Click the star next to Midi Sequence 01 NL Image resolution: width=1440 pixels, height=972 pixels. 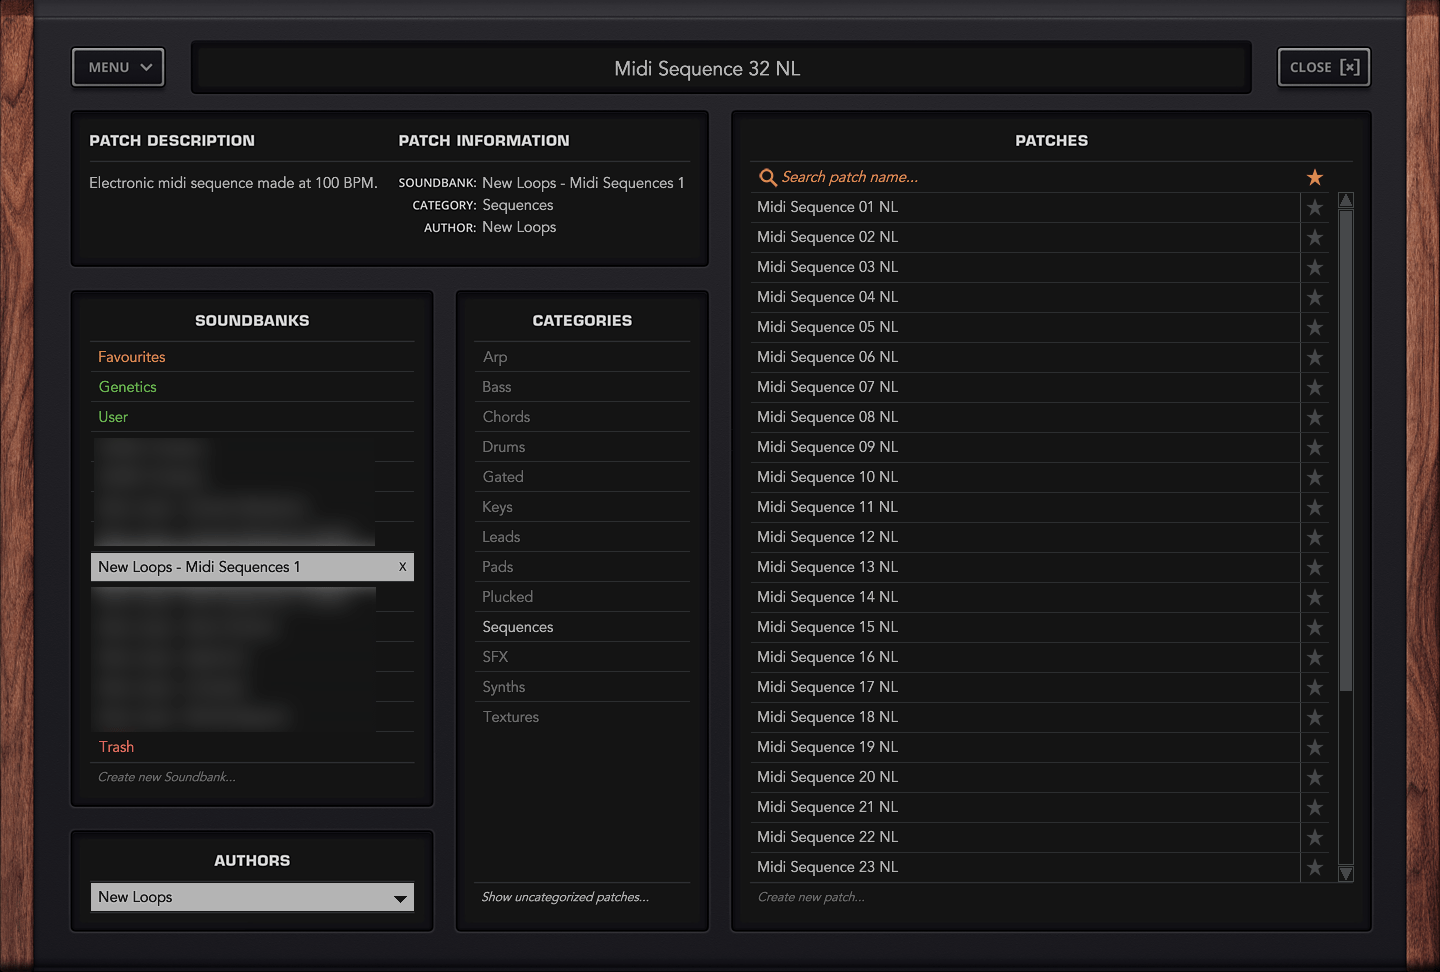1314,207
